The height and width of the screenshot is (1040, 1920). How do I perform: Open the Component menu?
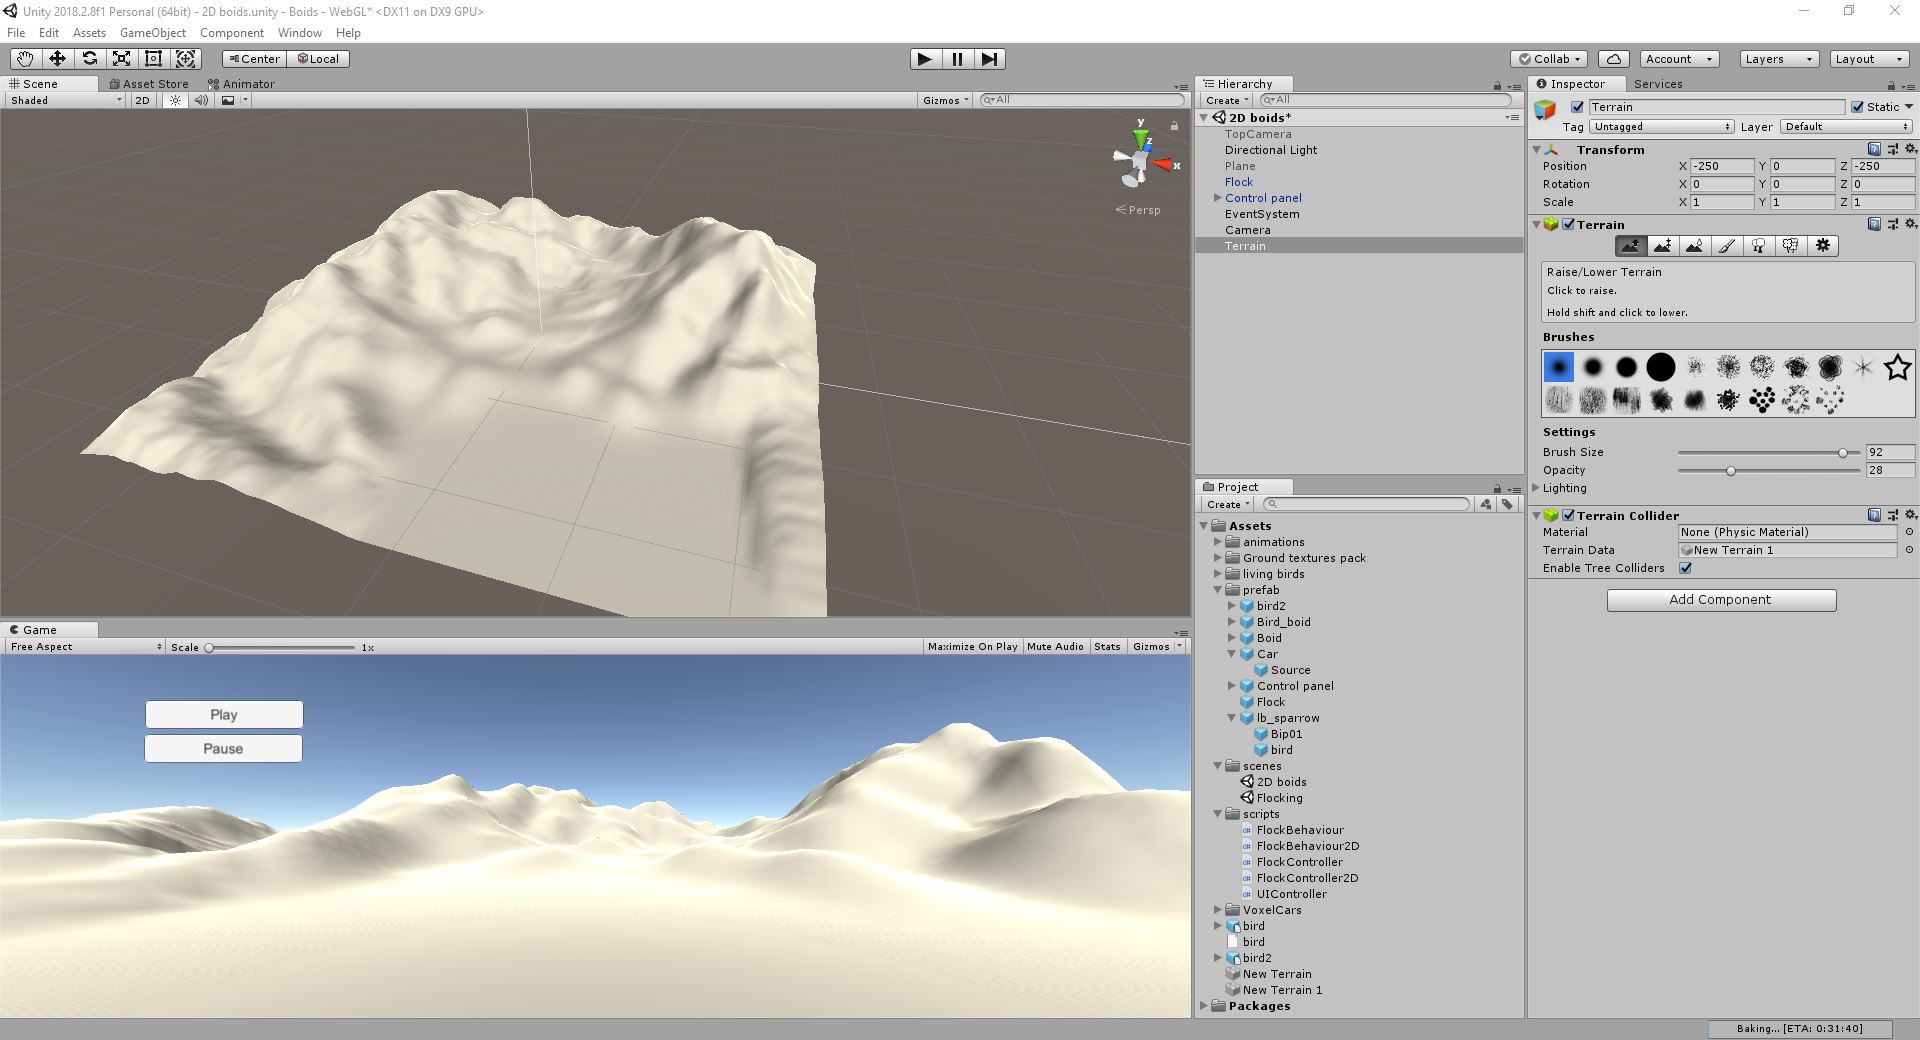[232, 33]
